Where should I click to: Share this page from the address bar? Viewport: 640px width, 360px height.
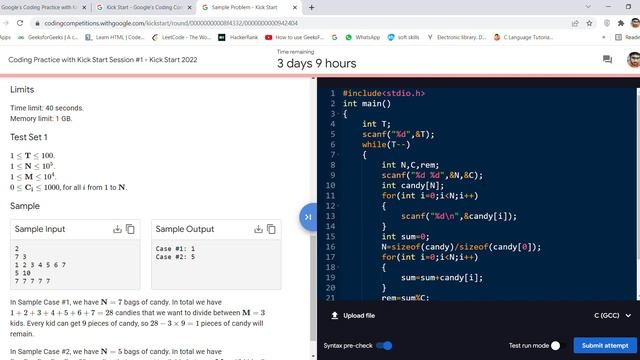coord(575,23)
